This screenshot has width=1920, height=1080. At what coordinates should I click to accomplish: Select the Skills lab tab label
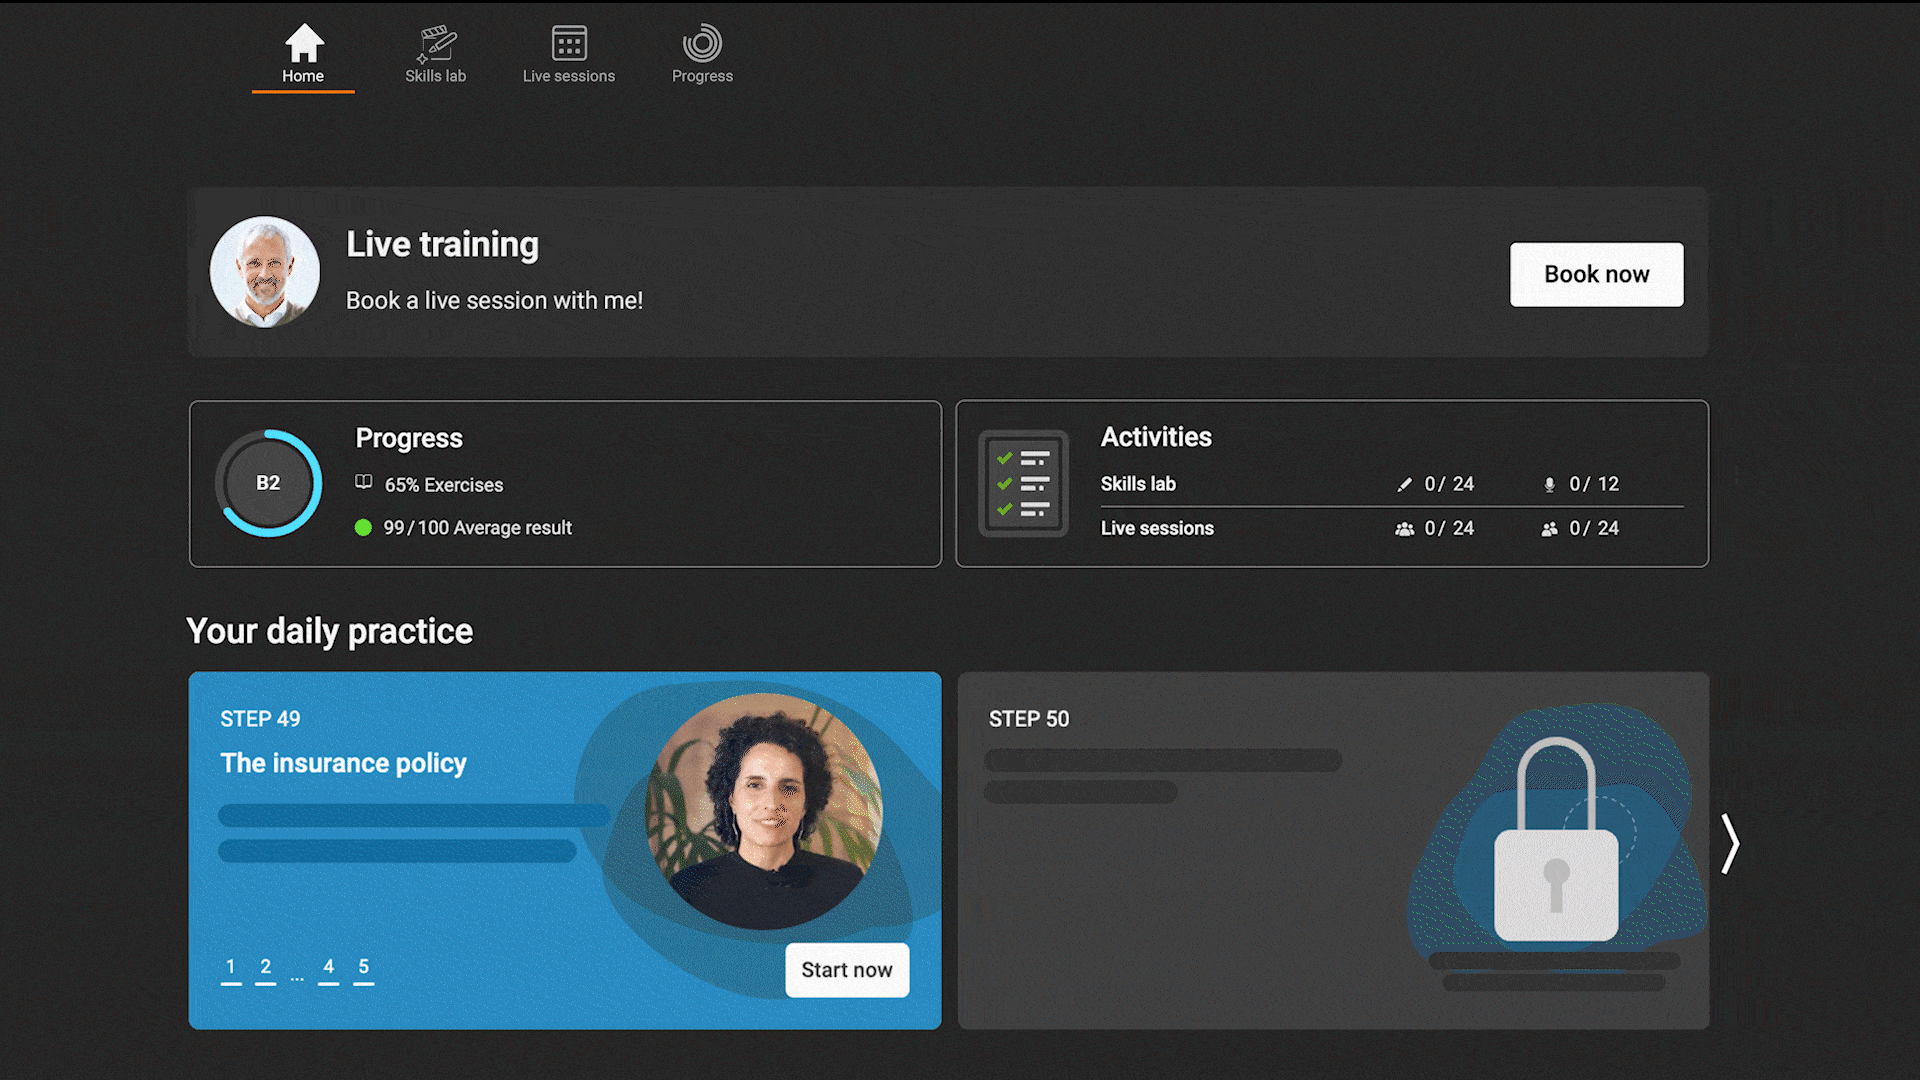(436, 76)
